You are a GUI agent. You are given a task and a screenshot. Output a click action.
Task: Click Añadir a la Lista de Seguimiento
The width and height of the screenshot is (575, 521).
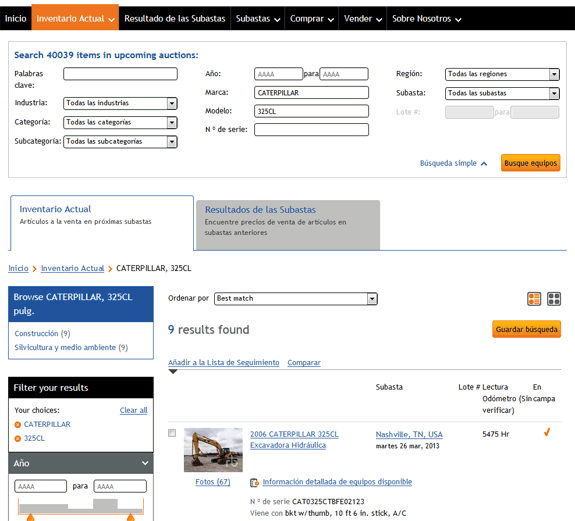[x=224, y=362]
